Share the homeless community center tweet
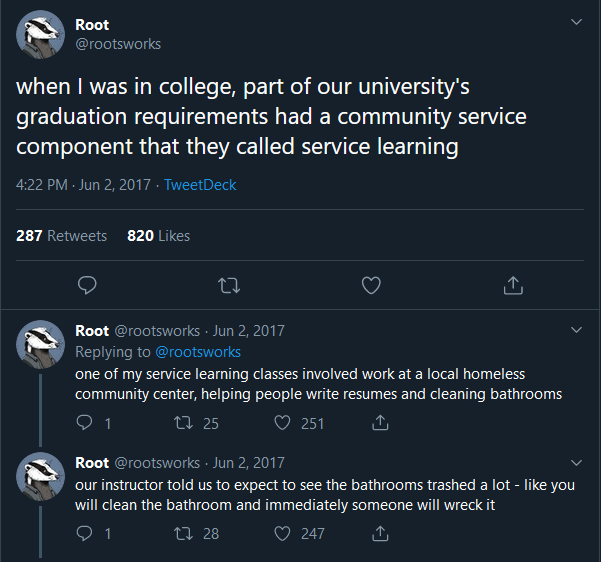This screenshot has width=601, height=562. (380, 423)
